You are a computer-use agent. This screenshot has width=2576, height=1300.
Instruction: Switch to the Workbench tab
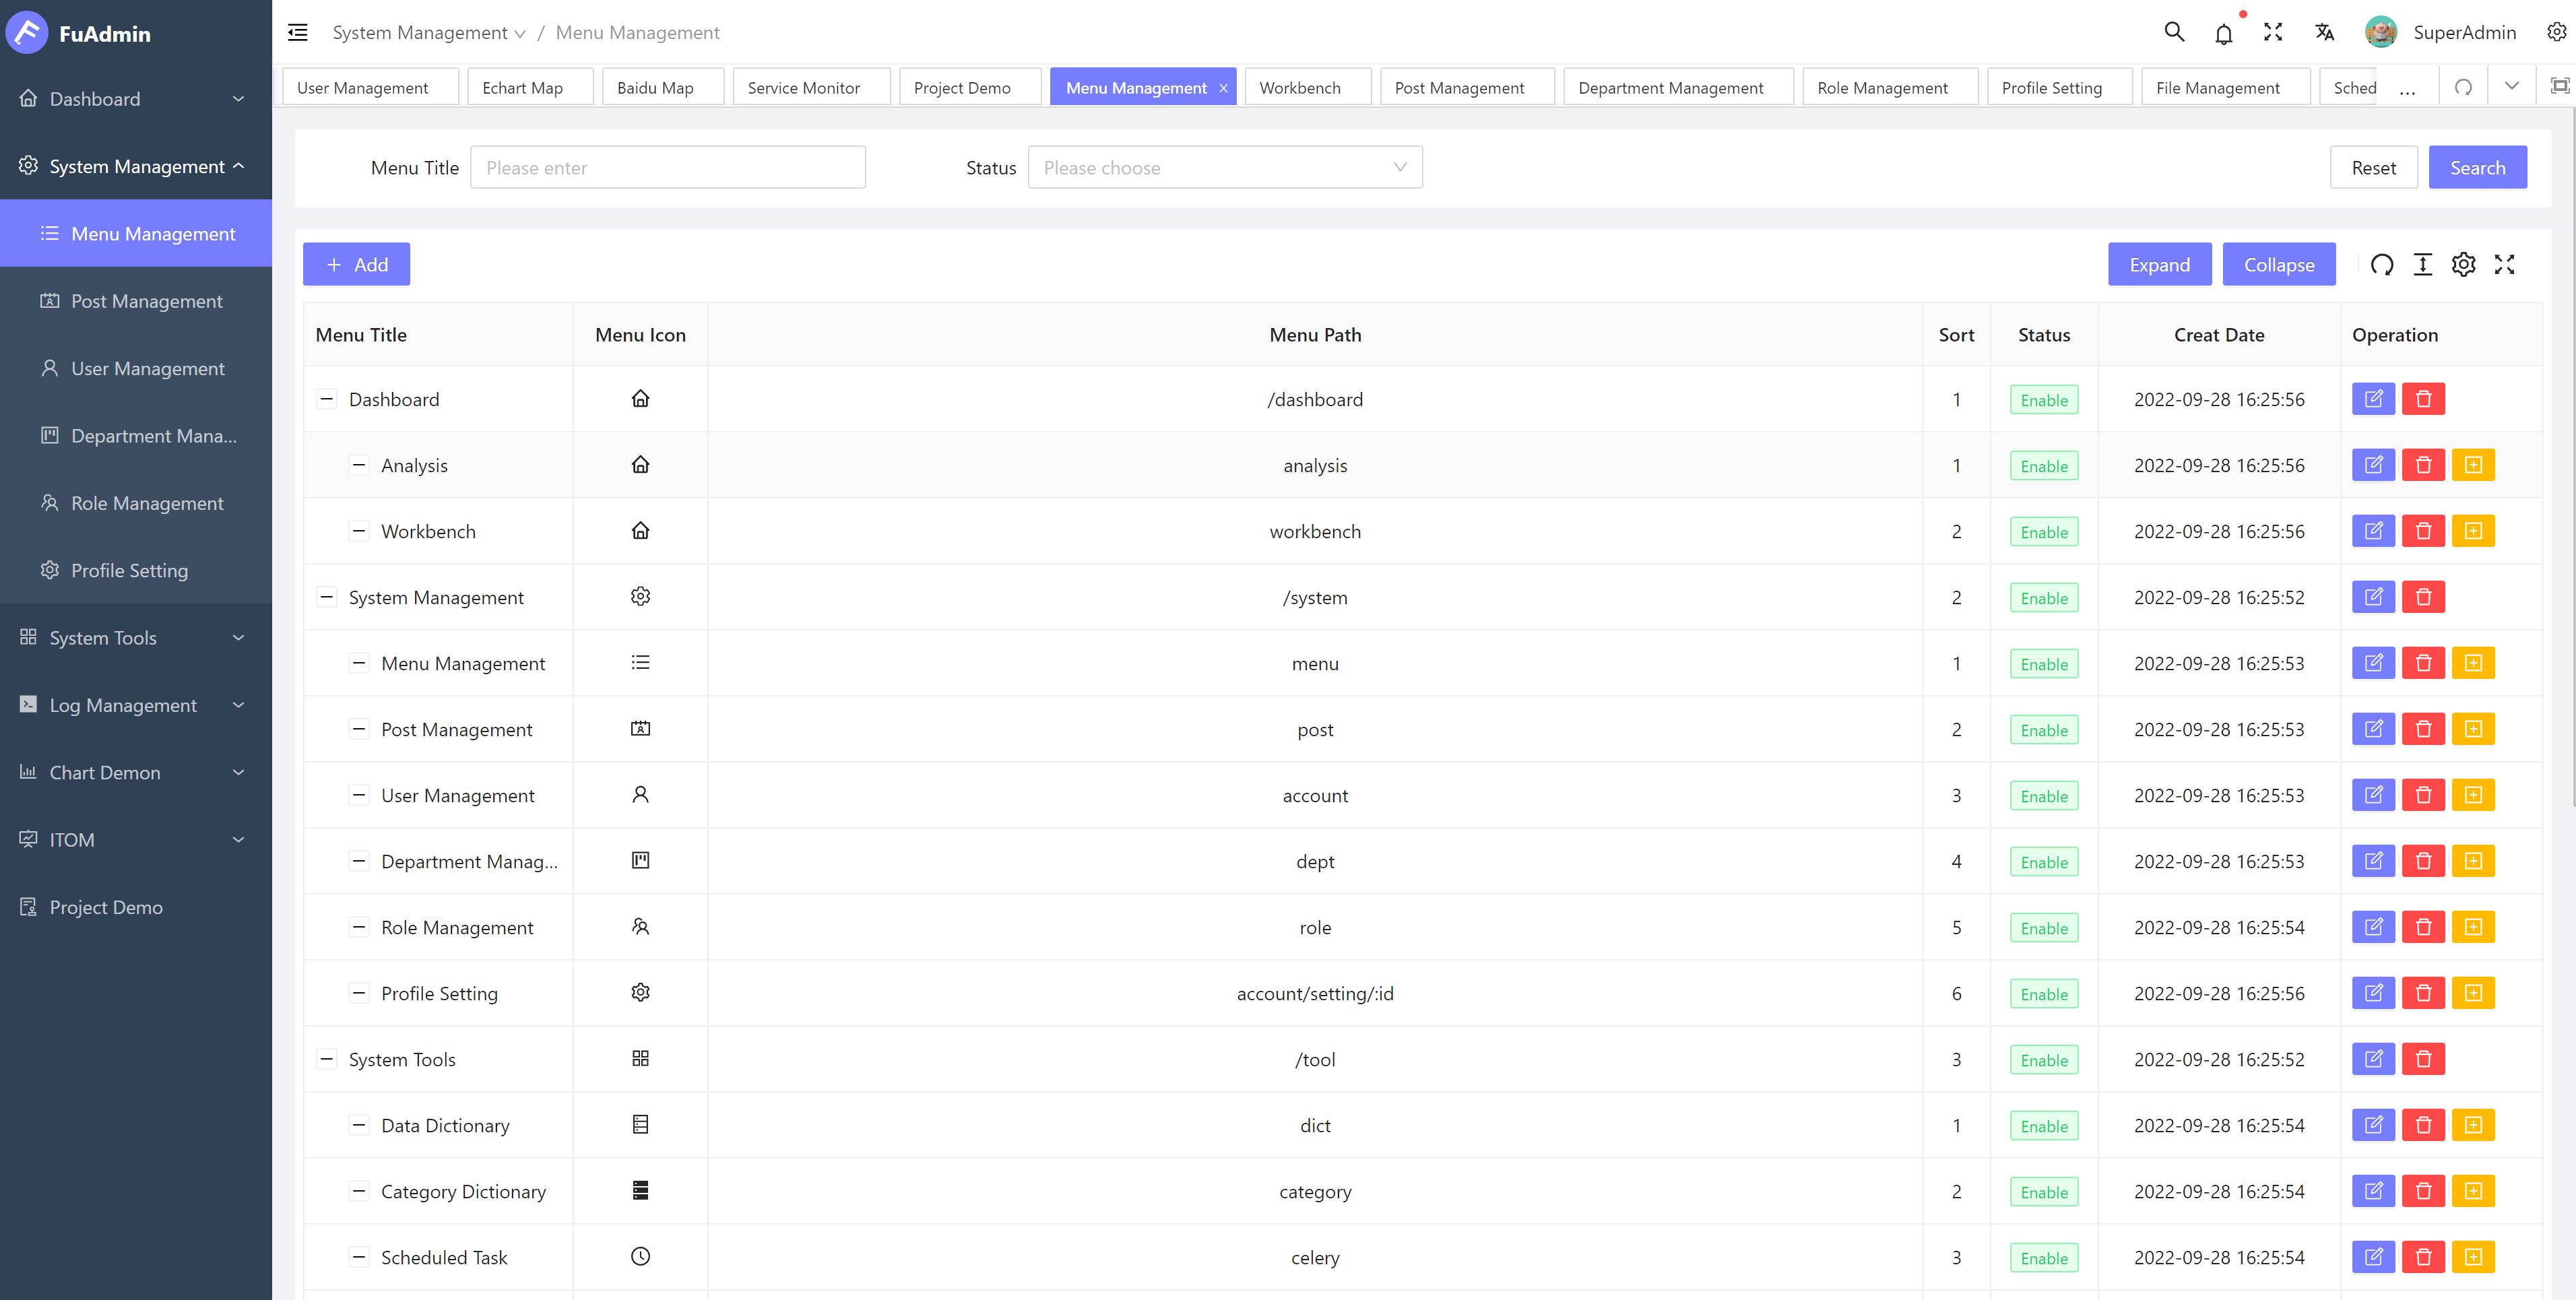[1300, 88]
